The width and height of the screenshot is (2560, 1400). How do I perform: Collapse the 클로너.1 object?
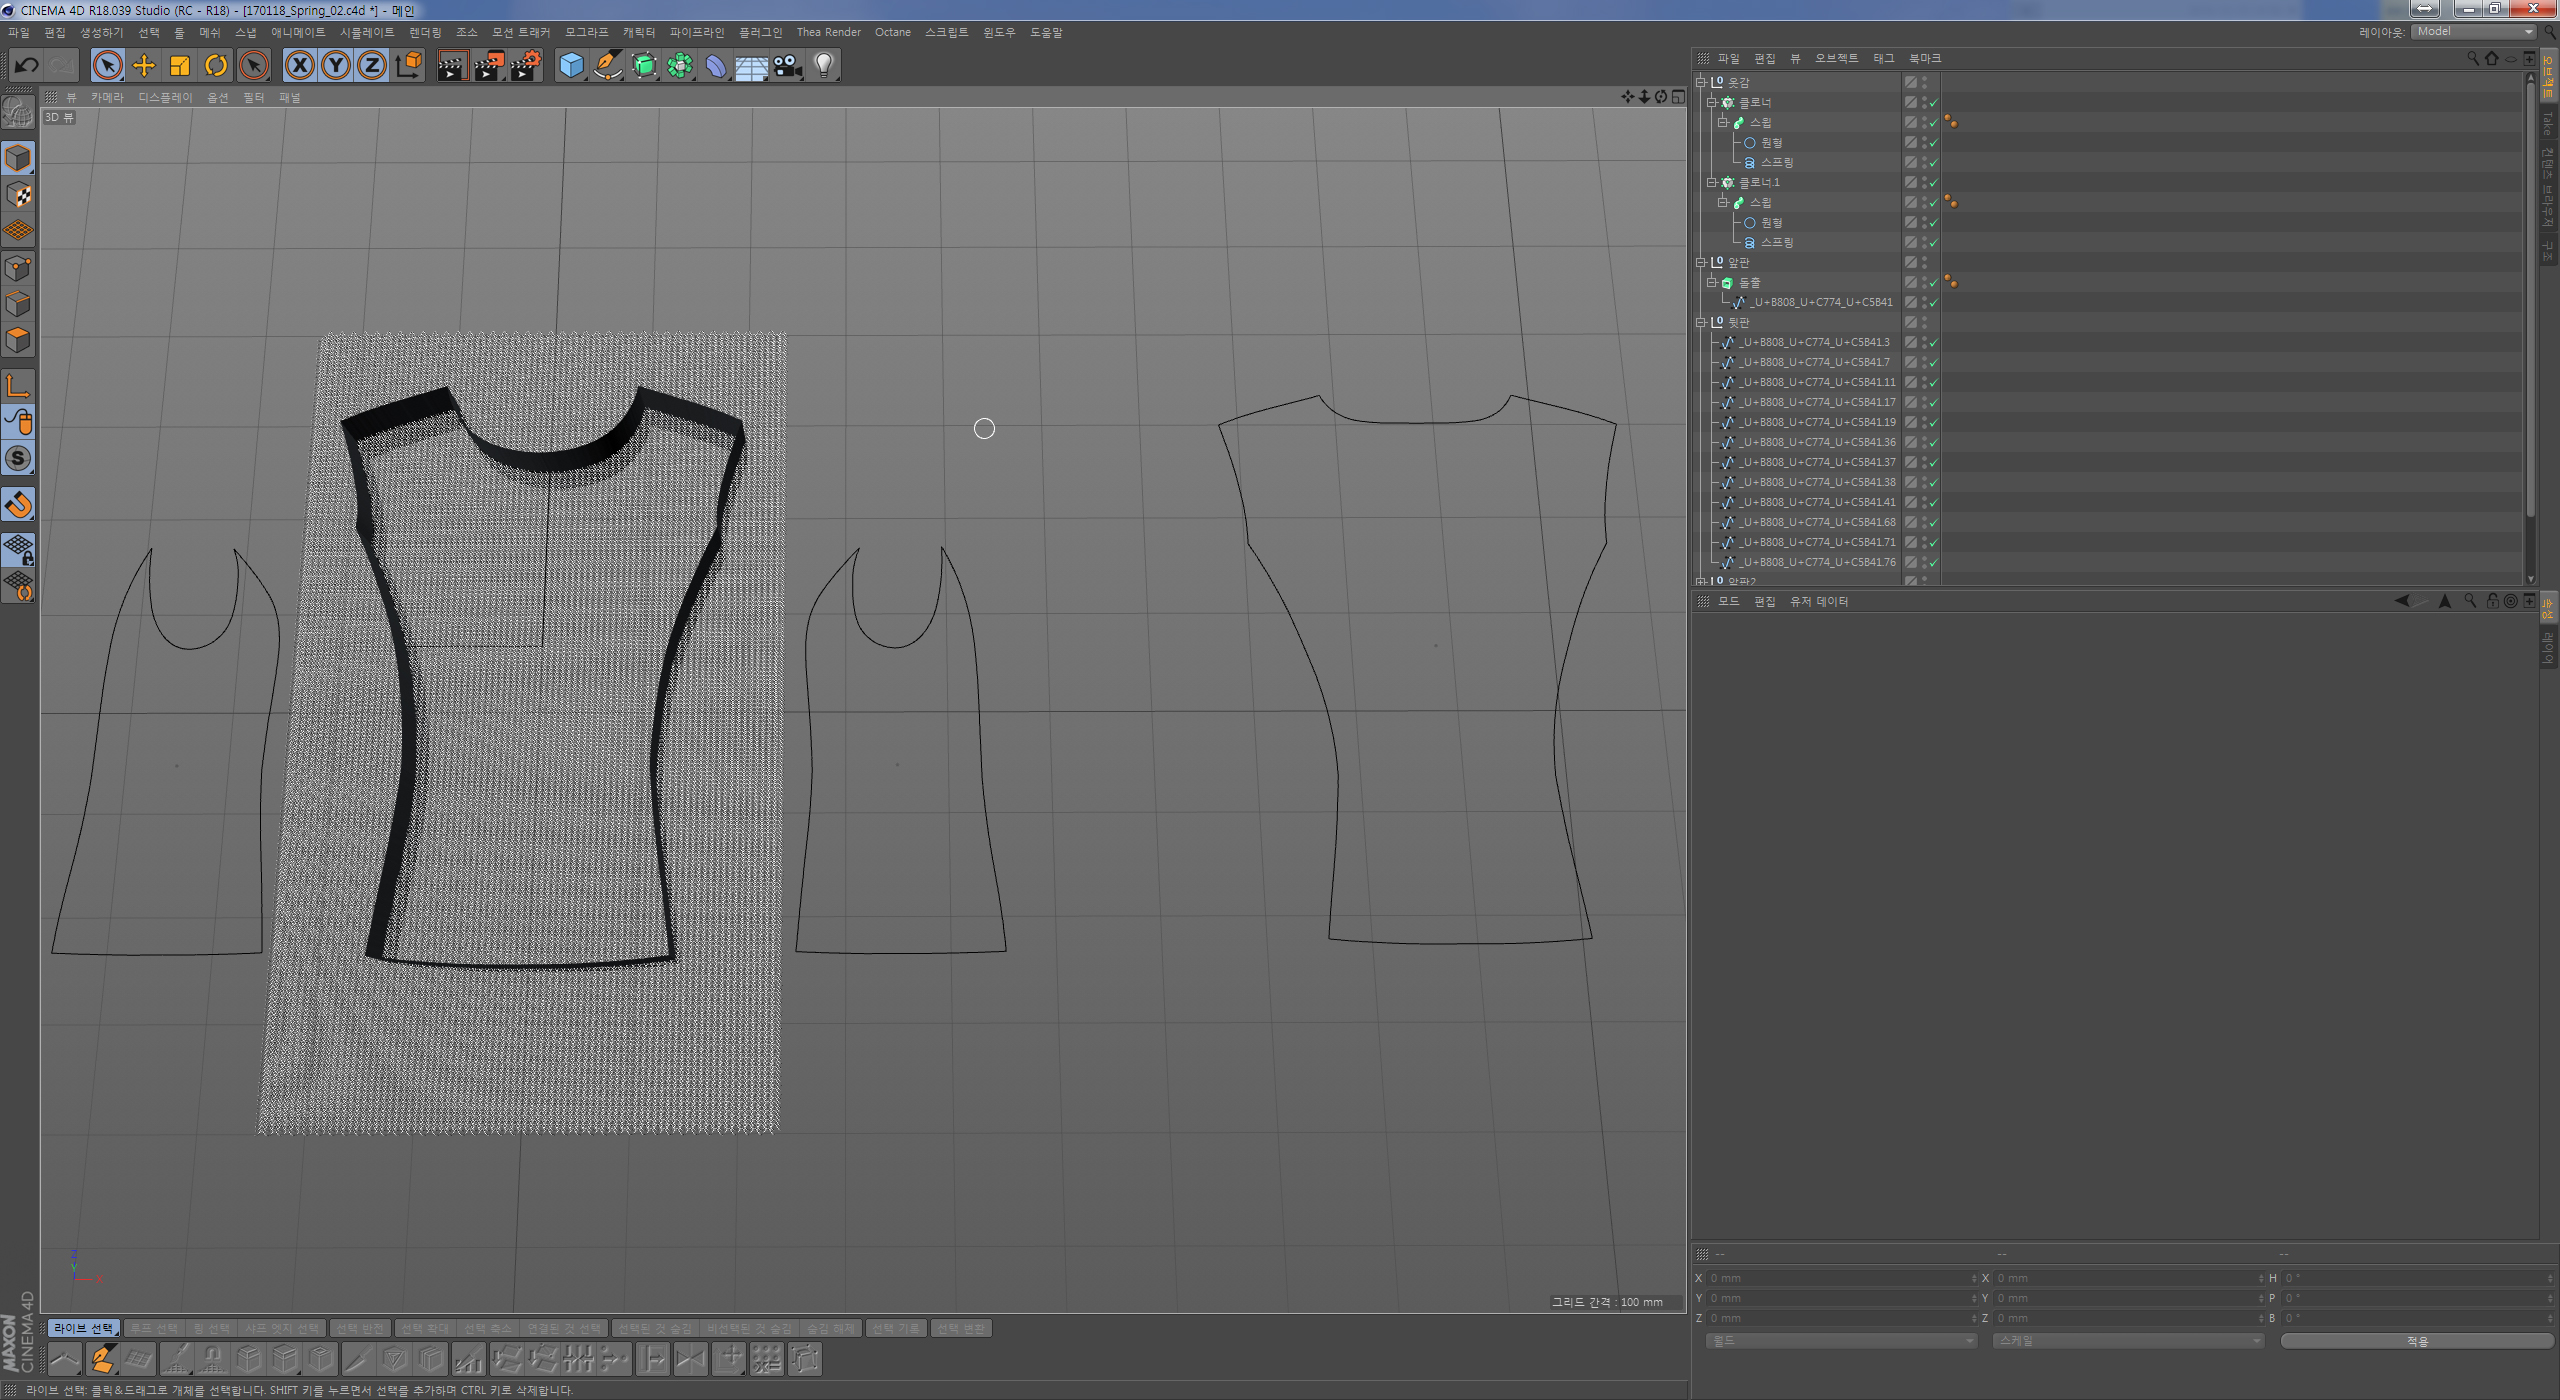click(1711, 182)
